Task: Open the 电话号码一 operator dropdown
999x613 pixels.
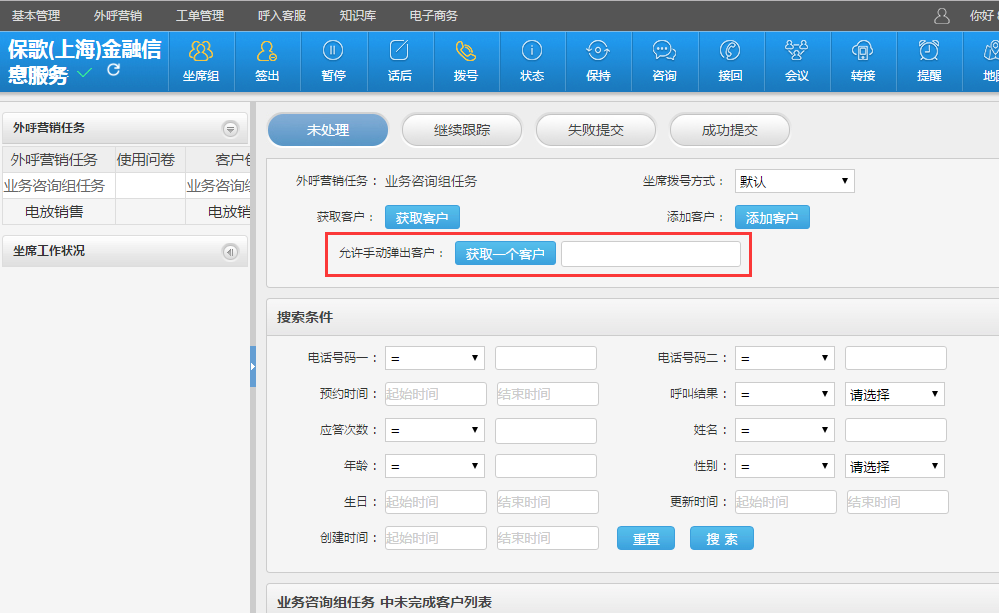Action: [435, 358]
